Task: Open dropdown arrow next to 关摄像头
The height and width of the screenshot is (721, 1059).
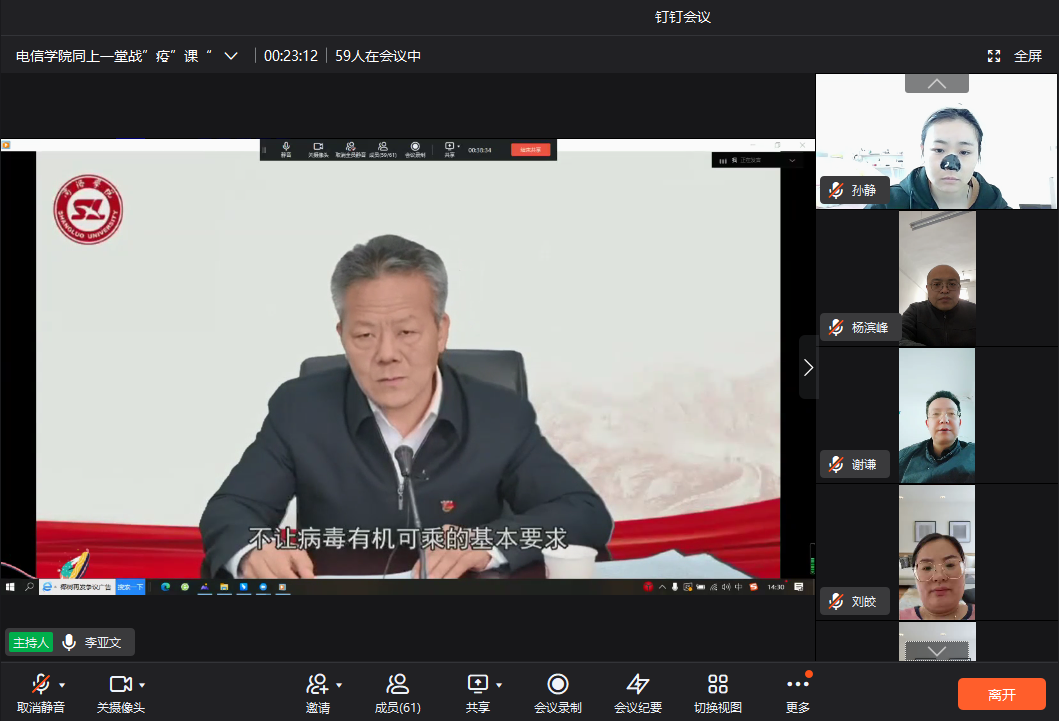Action: pyautogui.click(x=142, y=685)
